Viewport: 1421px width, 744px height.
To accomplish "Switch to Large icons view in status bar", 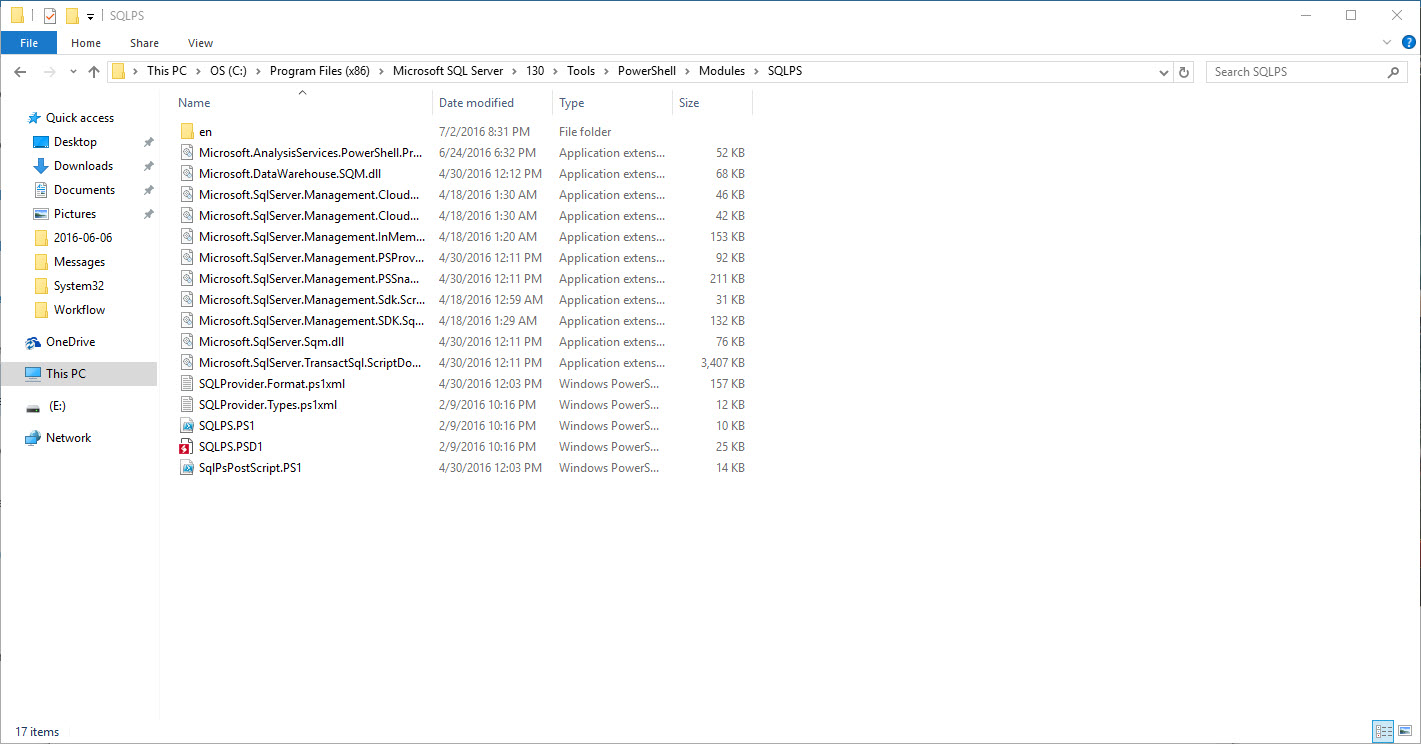I will coord(1405,732).
